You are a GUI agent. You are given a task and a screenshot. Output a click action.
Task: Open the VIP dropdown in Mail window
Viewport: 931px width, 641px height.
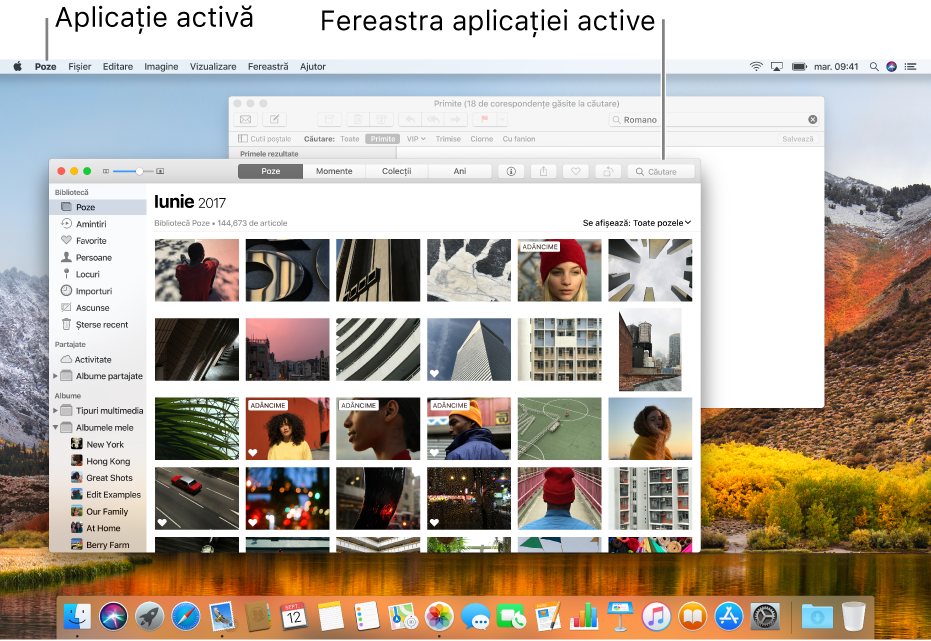point(416,139)
